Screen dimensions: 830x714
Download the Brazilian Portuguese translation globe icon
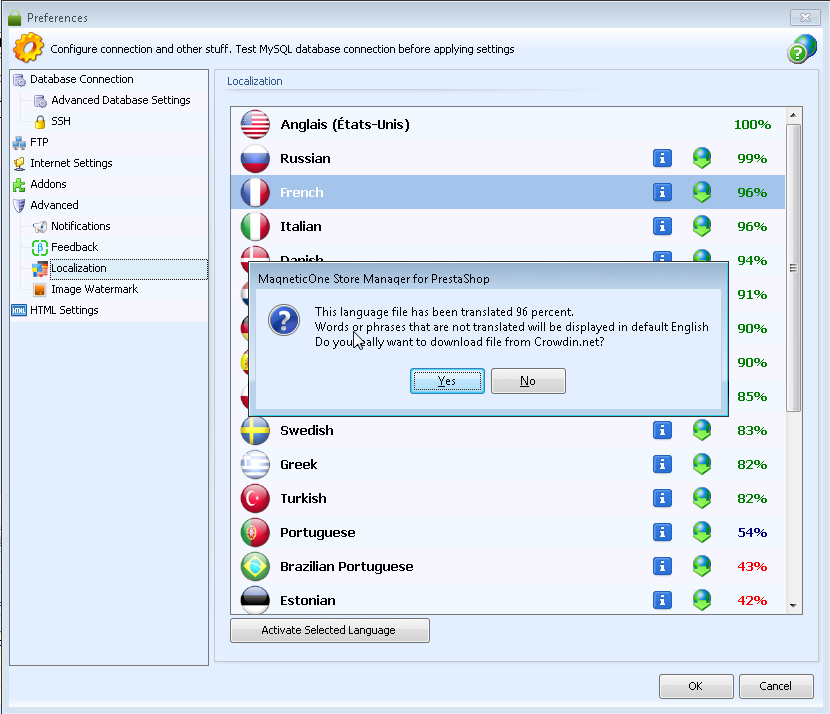702,566
